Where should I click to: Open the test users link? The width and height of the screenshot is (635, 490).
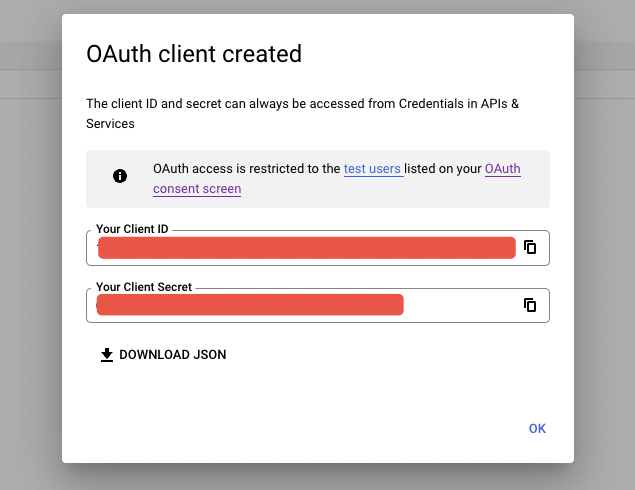373,168
